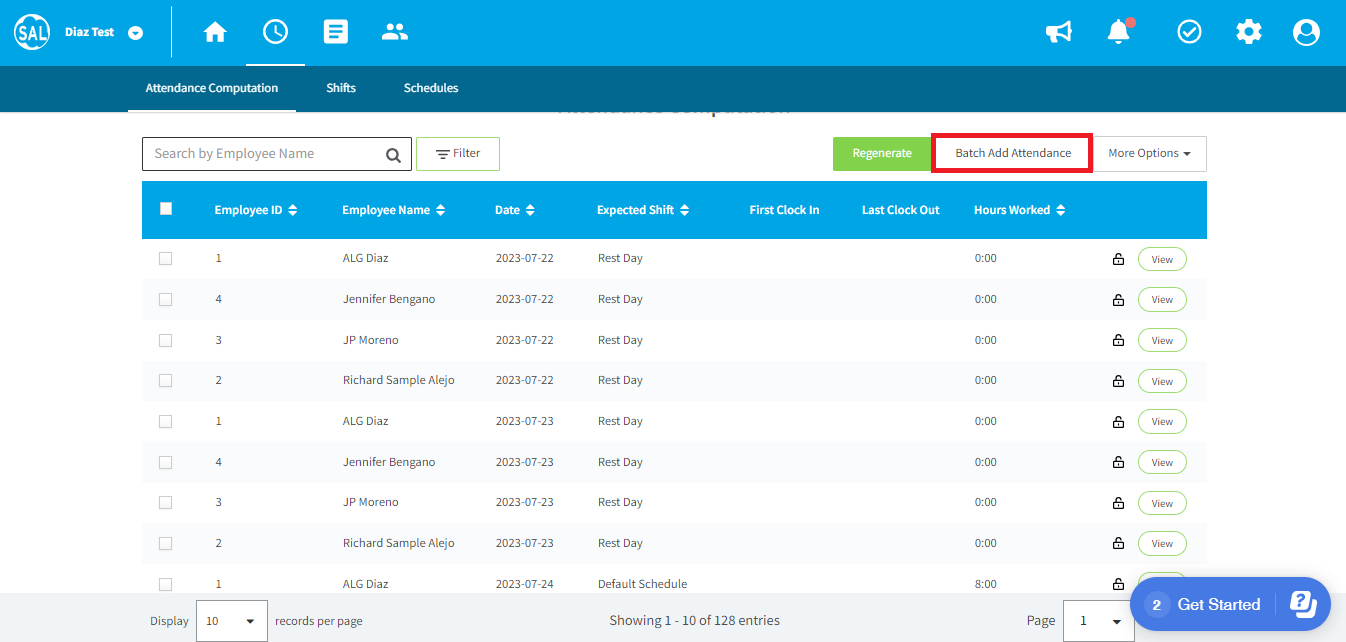This screenshot has width=1346, height=642.
Task: Expand the Diaz Test company dropdown
Action: (x=136, y=33)
